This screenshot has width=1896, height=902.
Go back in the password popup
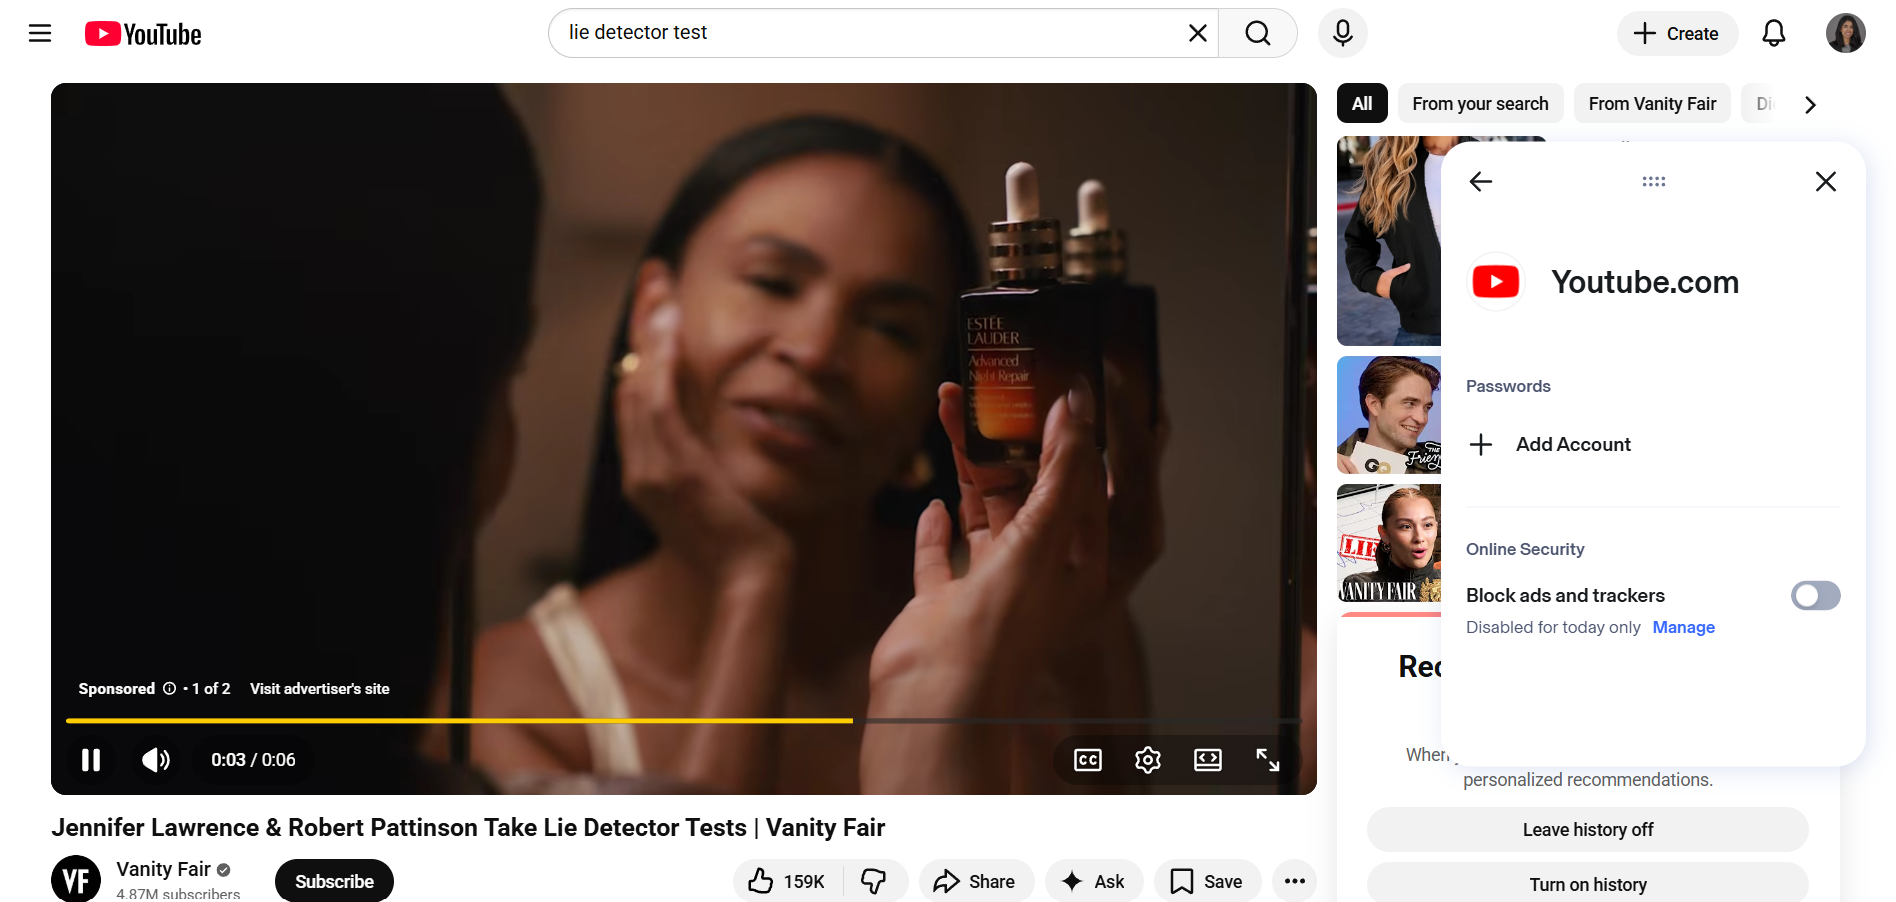pos(1481,181)
